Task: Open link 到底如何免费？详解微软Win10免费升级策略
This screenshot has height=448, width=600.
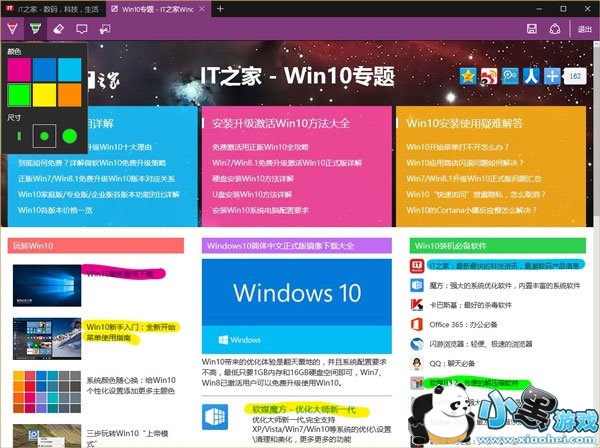Action: point(92,163)
